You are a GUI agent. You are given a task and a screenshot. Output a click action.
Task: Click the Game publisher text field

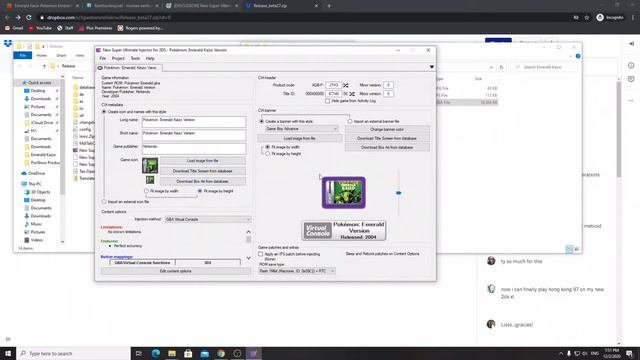(x=194, y=148)
